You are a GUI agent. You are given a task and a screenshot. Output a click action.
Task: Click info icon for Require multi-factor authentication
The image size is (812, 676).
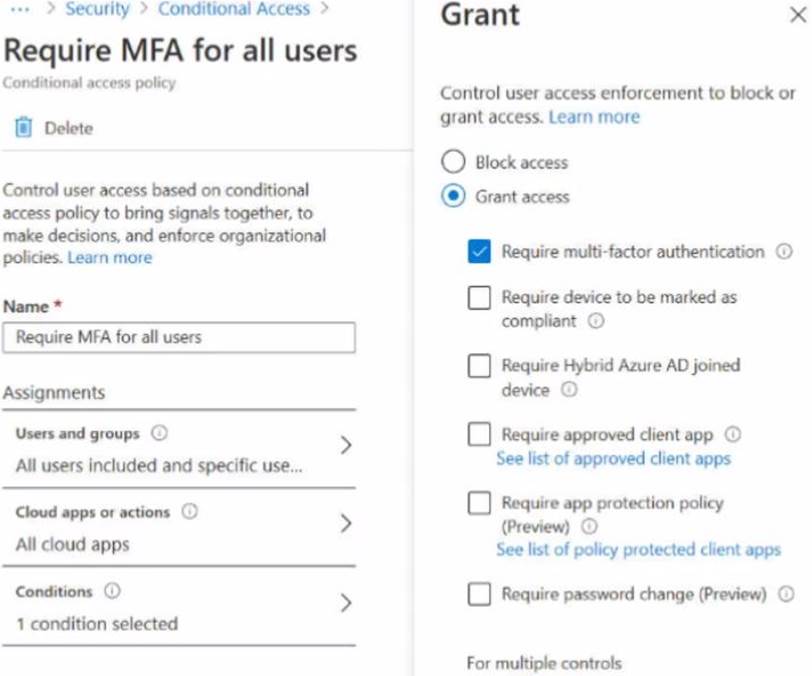click(785, 252)
